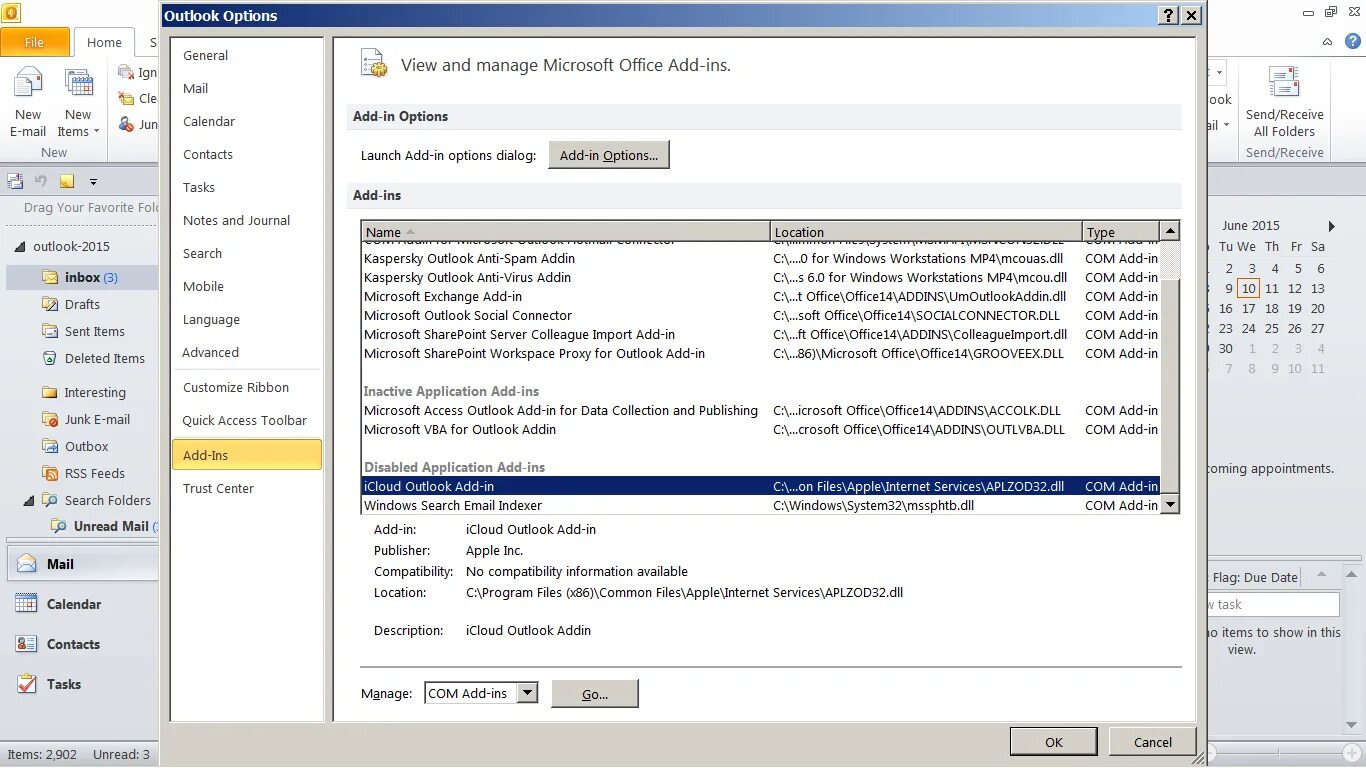The width and height of the screenshot is (1366, 768).
Task: Click the add-ins list scroll up arrow
Action: pos(1169,231)
